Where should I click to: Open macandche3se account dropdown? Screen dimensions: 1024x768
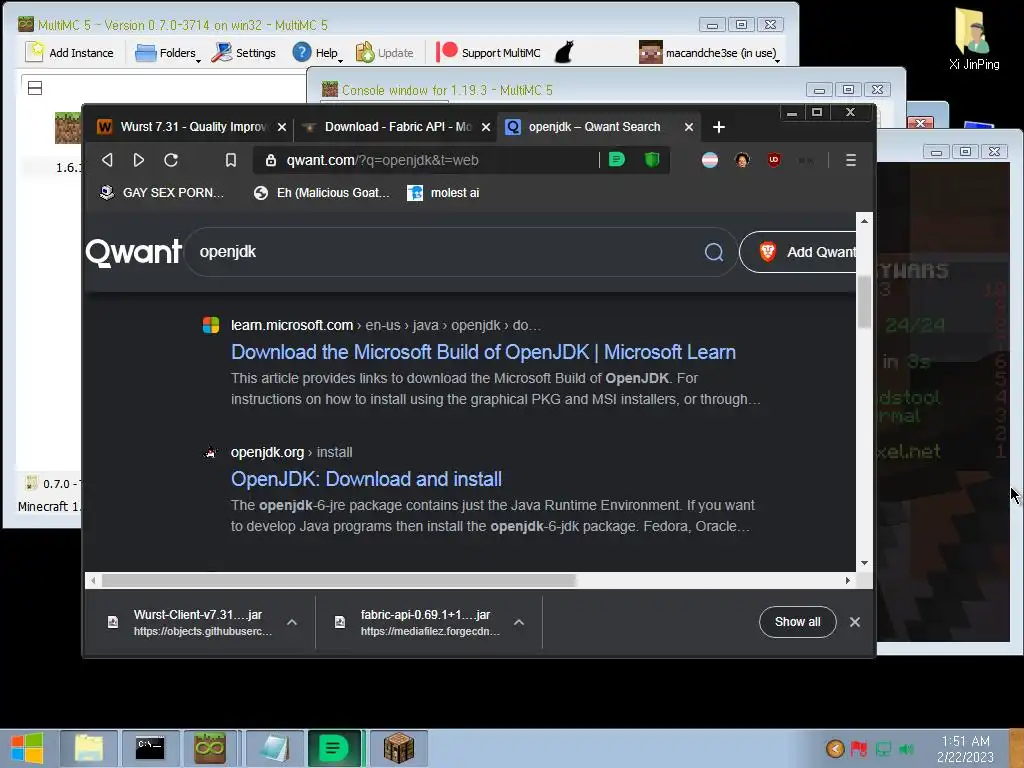(710, 53)
